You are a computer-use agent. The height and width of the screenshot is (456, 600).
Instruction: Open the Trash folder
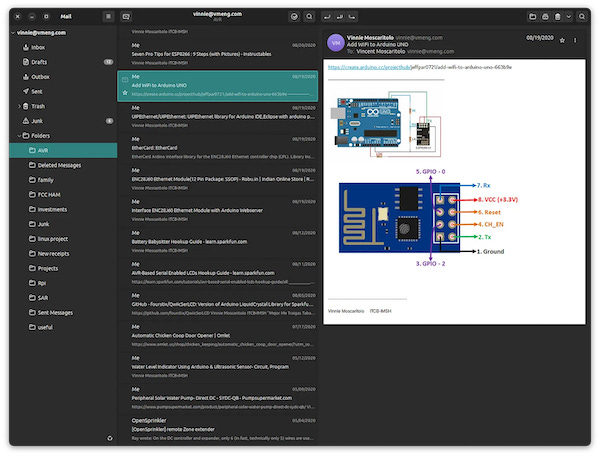[63, 106]
